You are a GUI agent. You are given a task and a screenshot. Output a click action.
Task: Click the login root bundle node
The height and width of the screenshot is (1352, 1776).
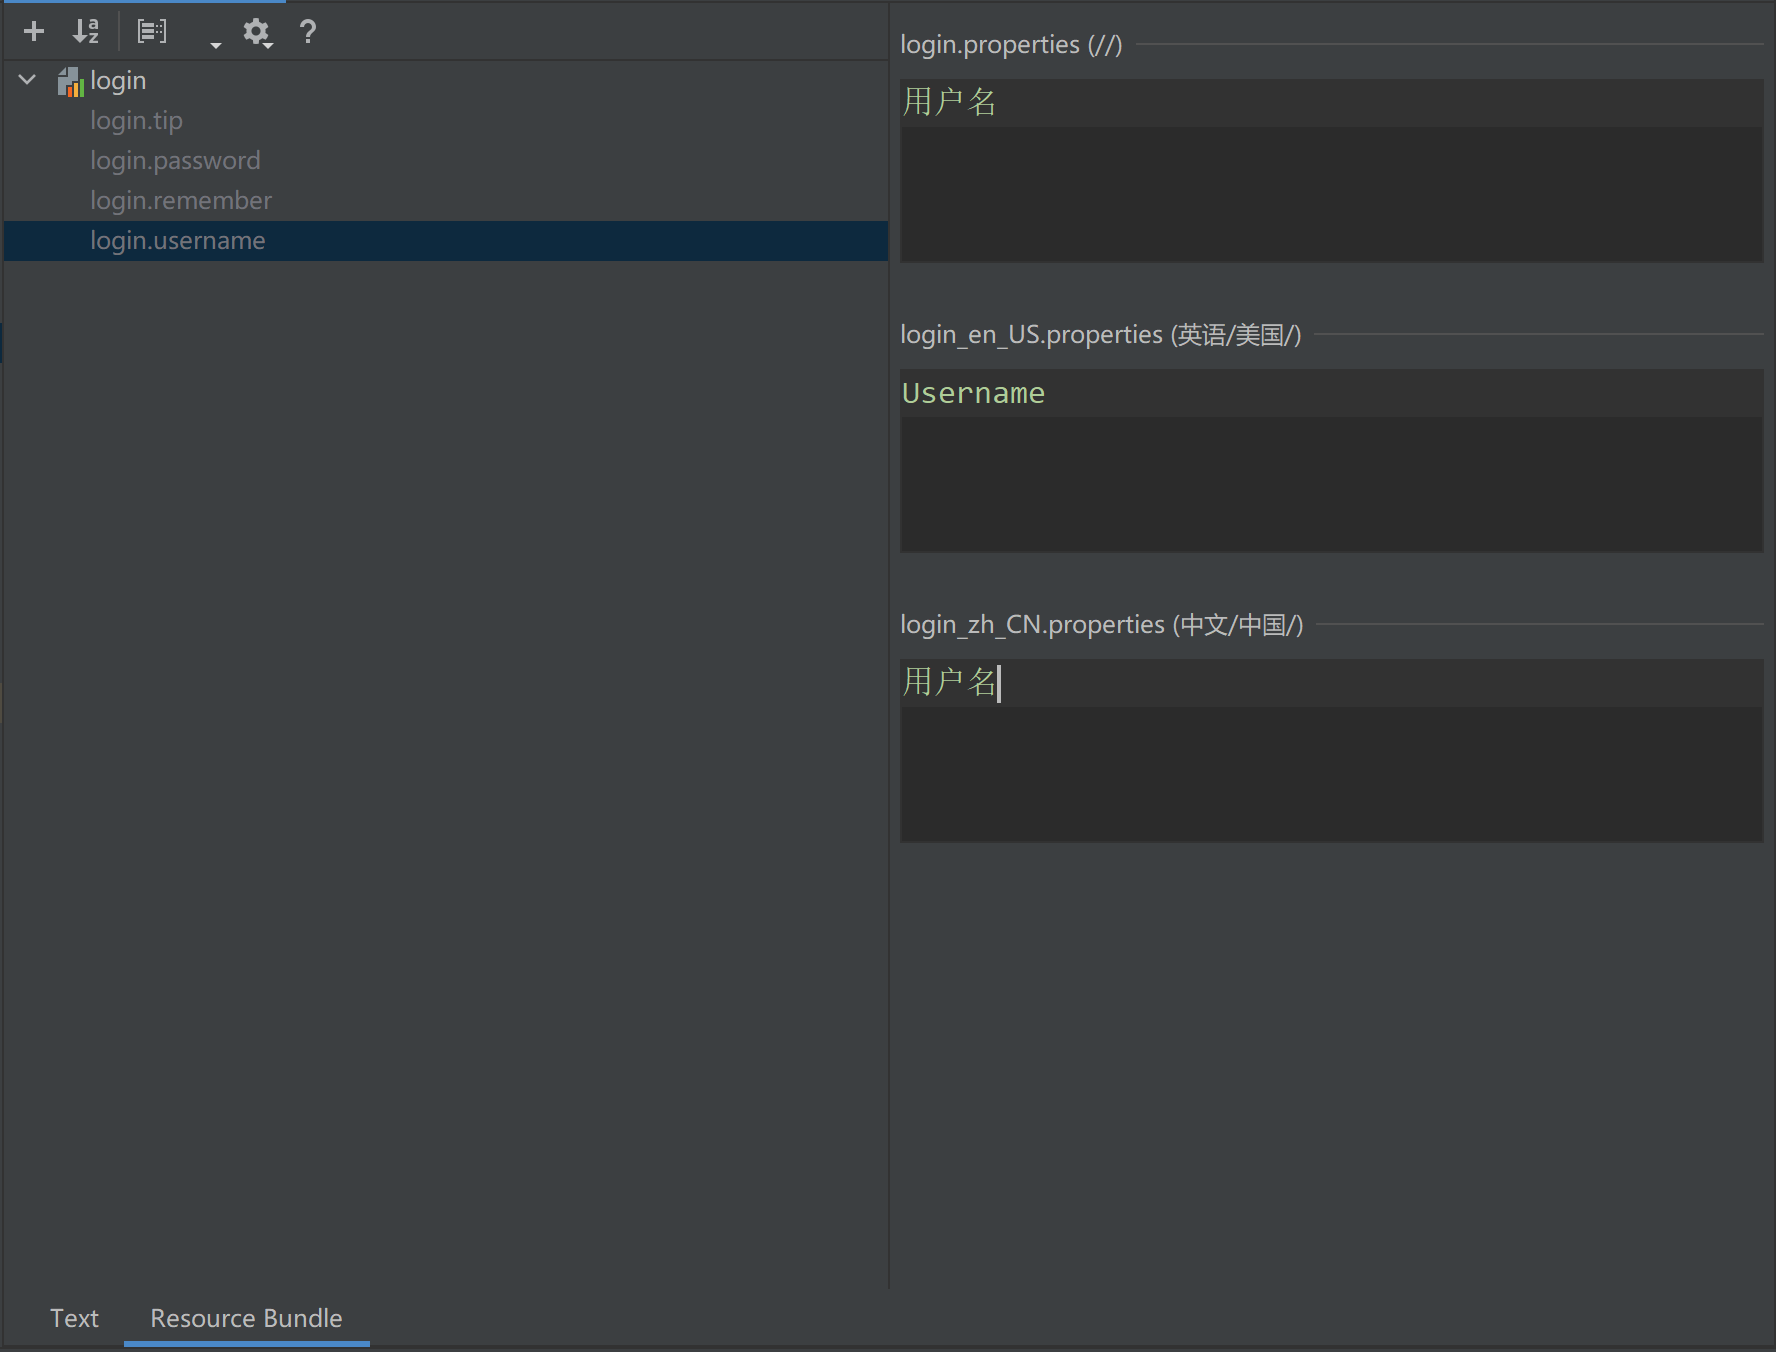[x=117, y=80]
